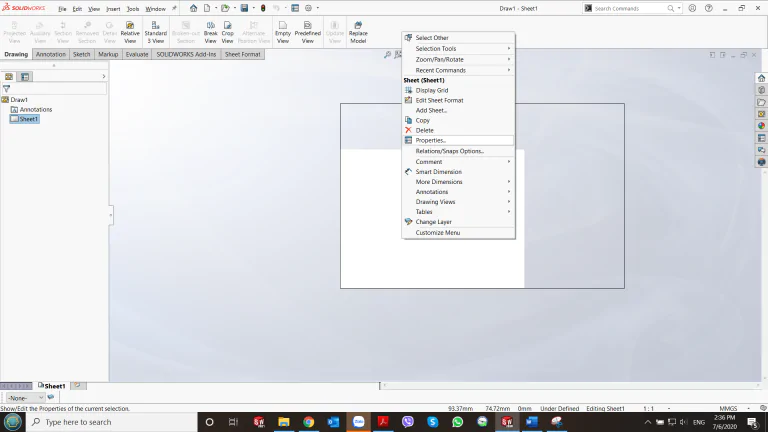Open the PropertyManager tab icon
Viewport: 768px width, 432px height.
(25, 76)
